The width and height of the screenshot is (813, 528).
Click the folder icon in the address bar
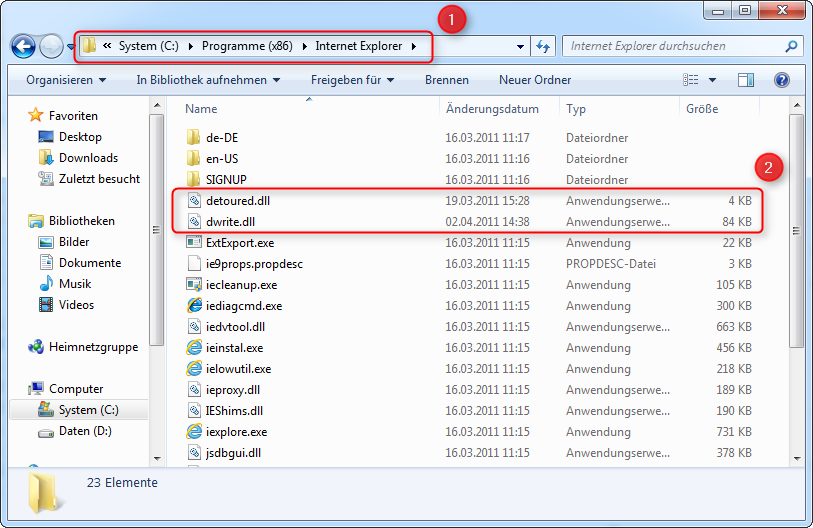[89, 46]
